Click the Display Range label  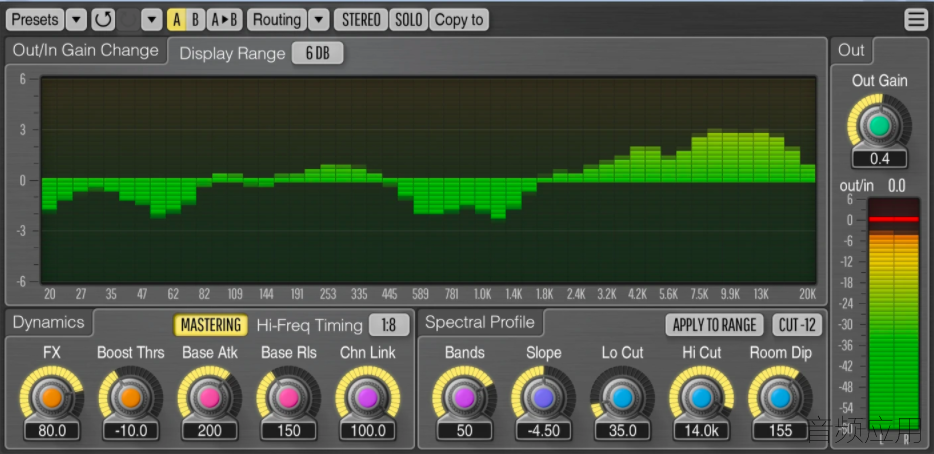232,54
